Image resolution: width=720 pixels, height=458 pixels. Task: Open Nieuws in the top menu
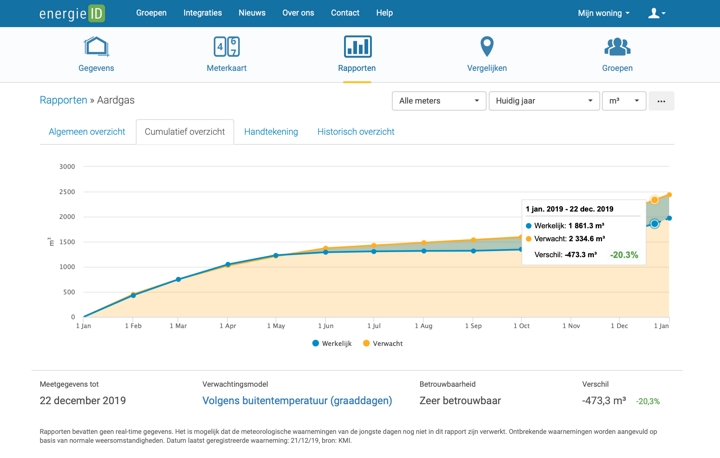tap(252, 13)
